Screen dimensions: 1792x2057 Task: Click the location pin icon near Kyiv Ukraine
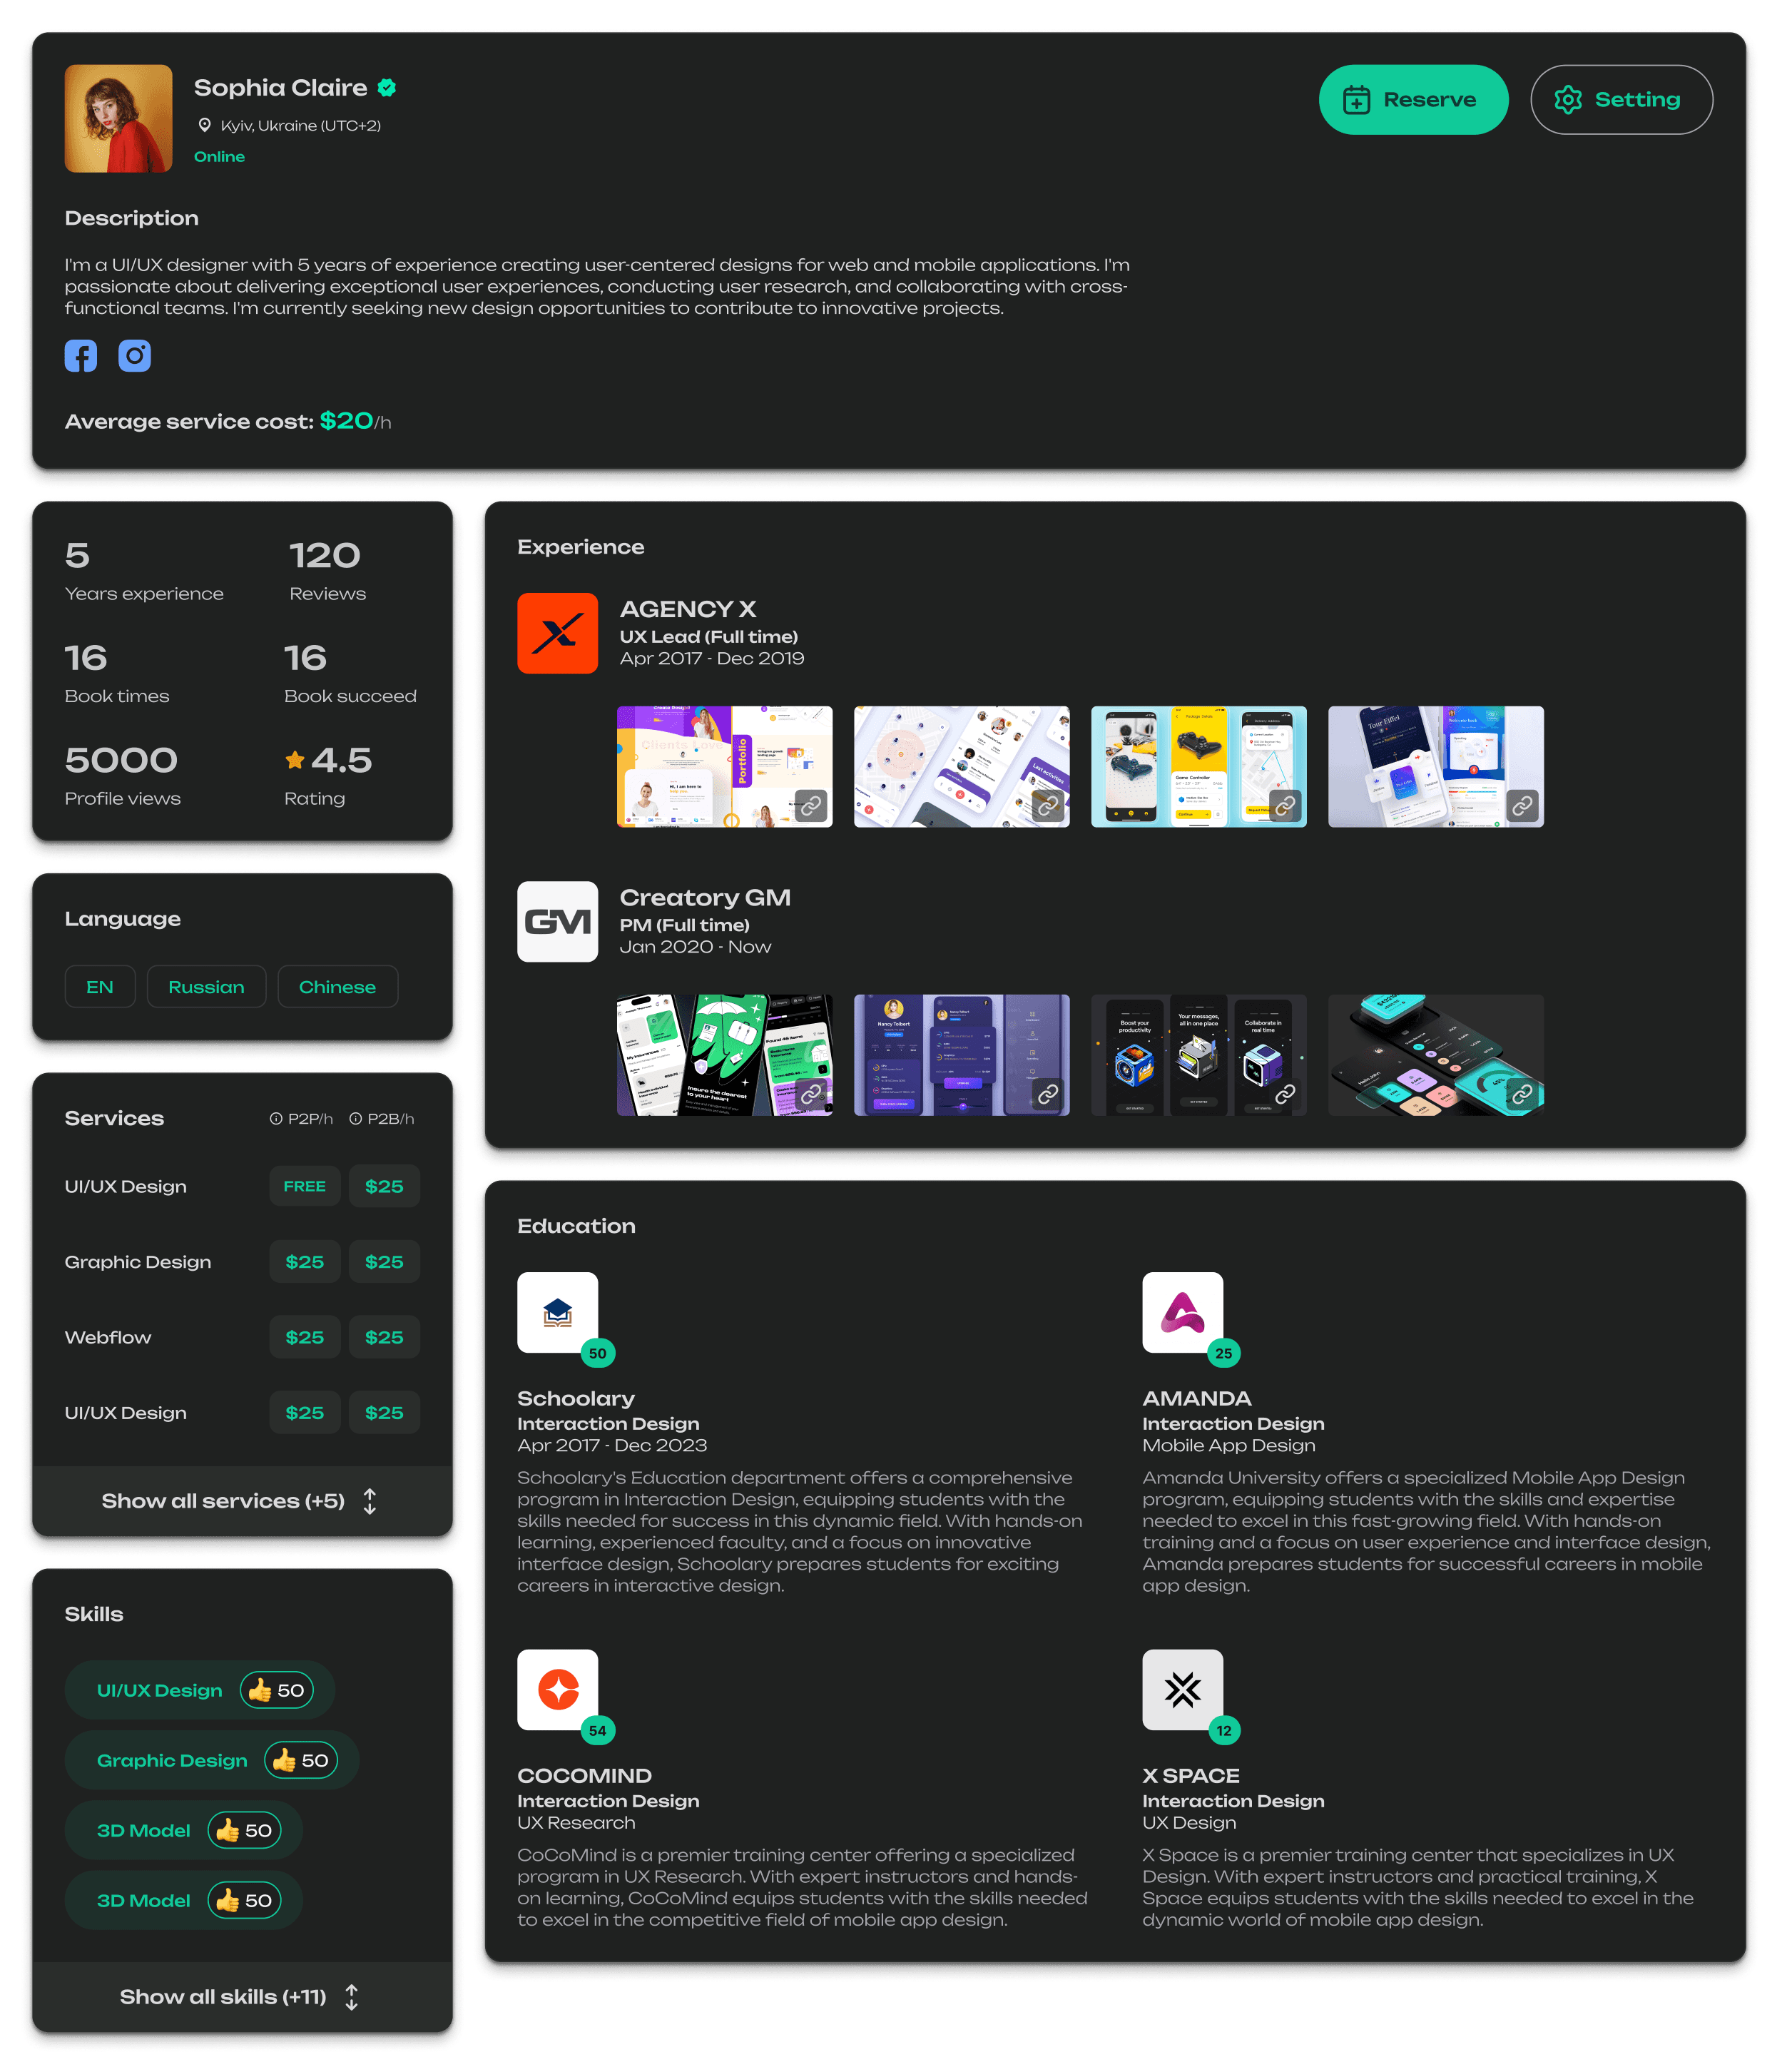[x=199, y=124]
